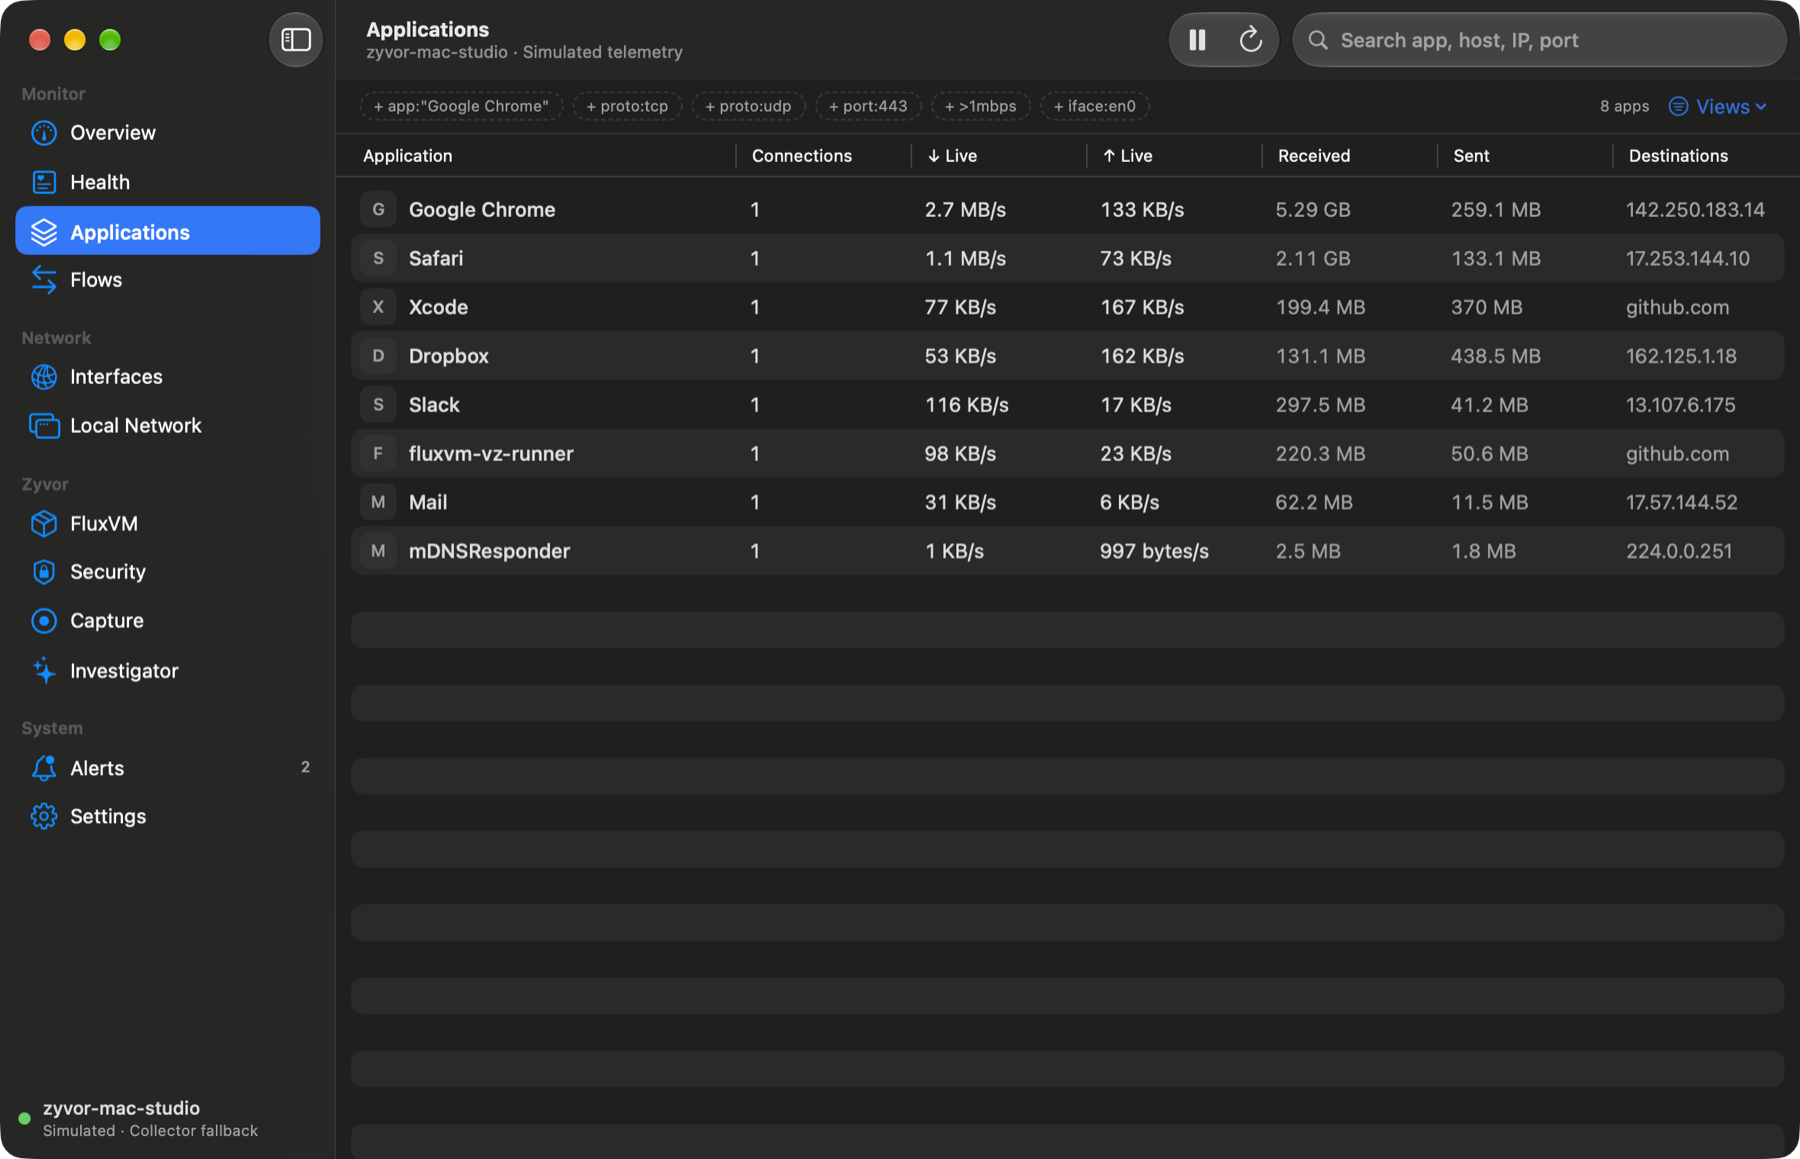Sort by the Destinations column header
The image size is (1800, 1159).
(x=1678, y=156)
